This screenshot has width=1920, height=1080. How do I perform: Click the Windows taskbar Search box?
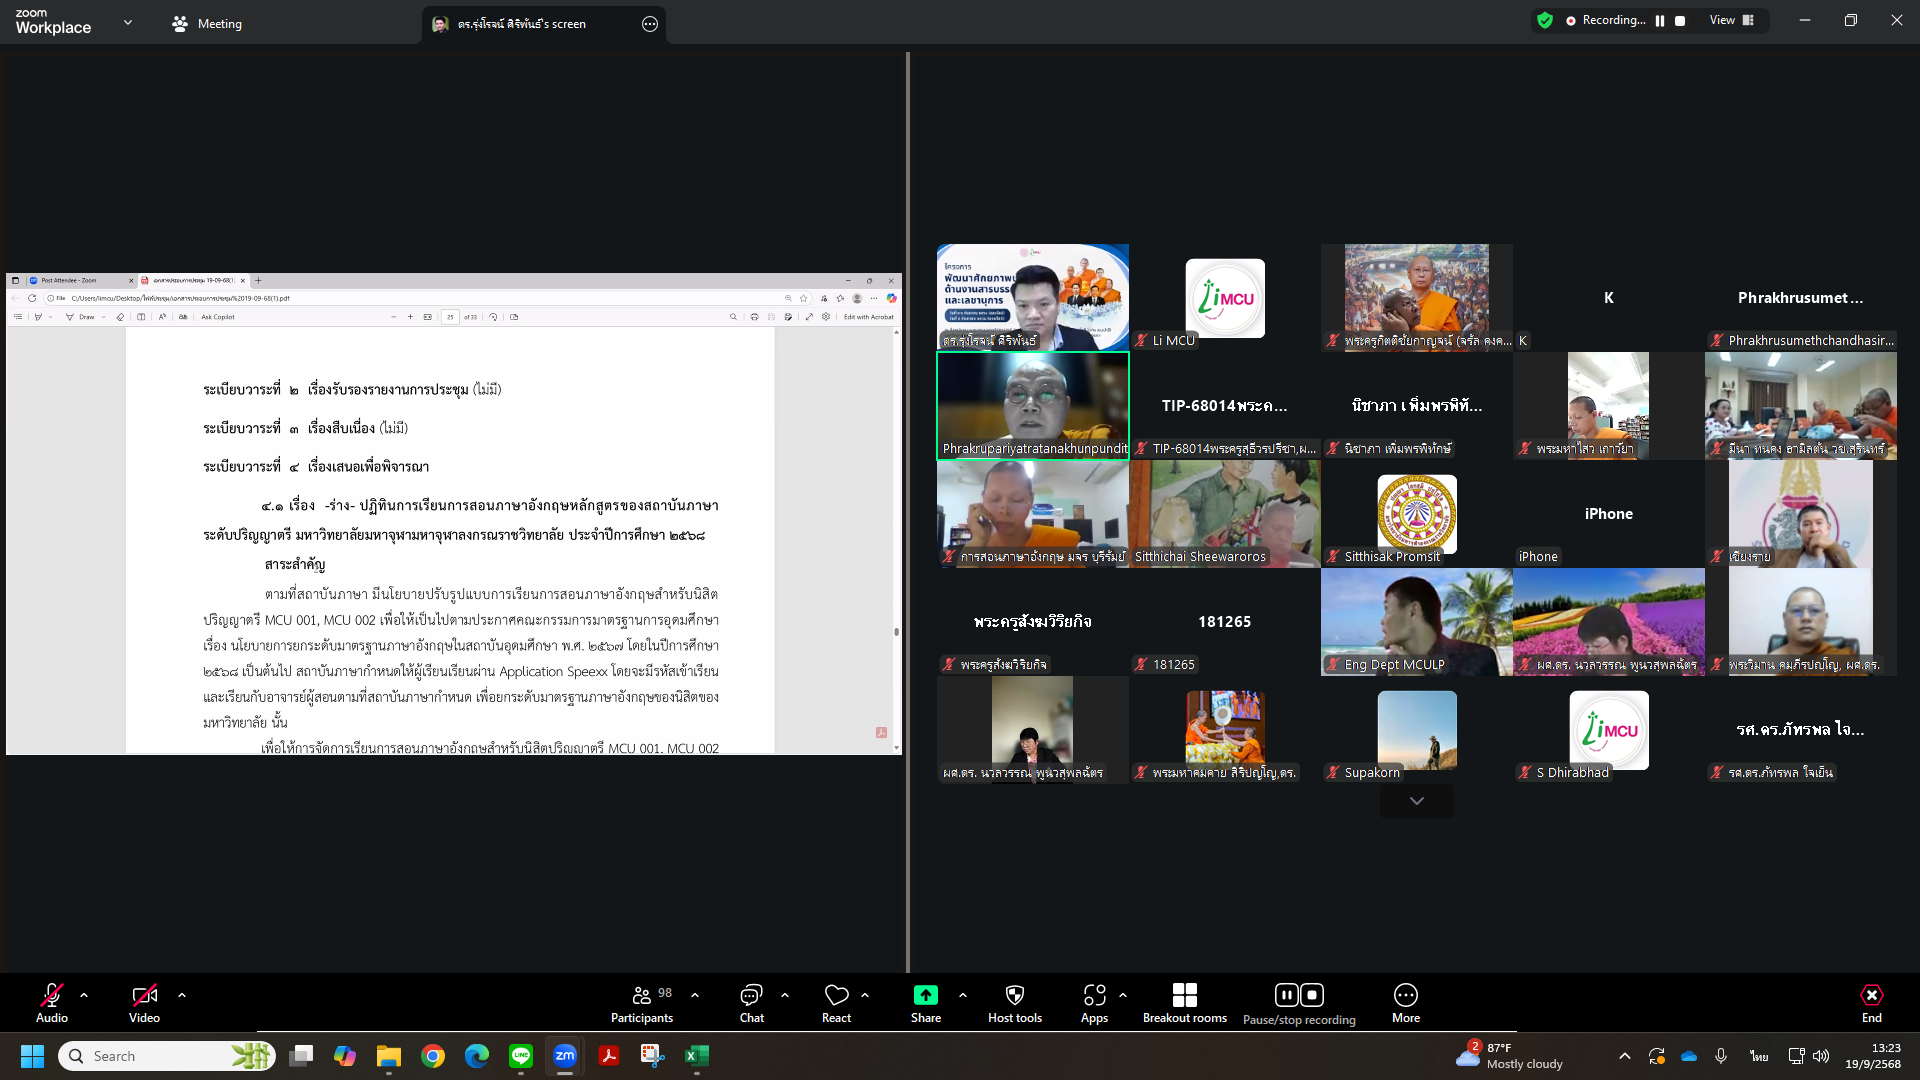165,1056
